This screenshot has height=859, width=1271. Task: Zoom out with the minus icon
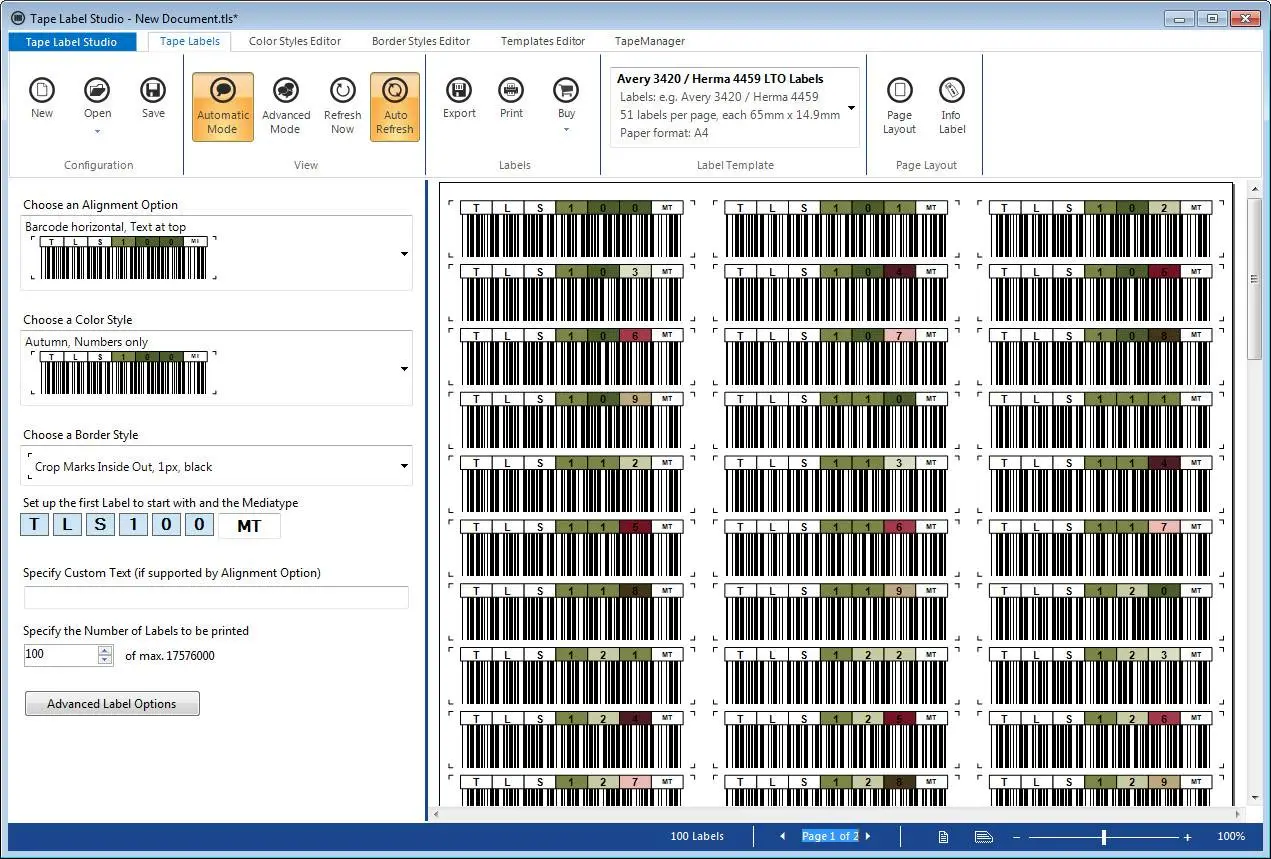1016,836
